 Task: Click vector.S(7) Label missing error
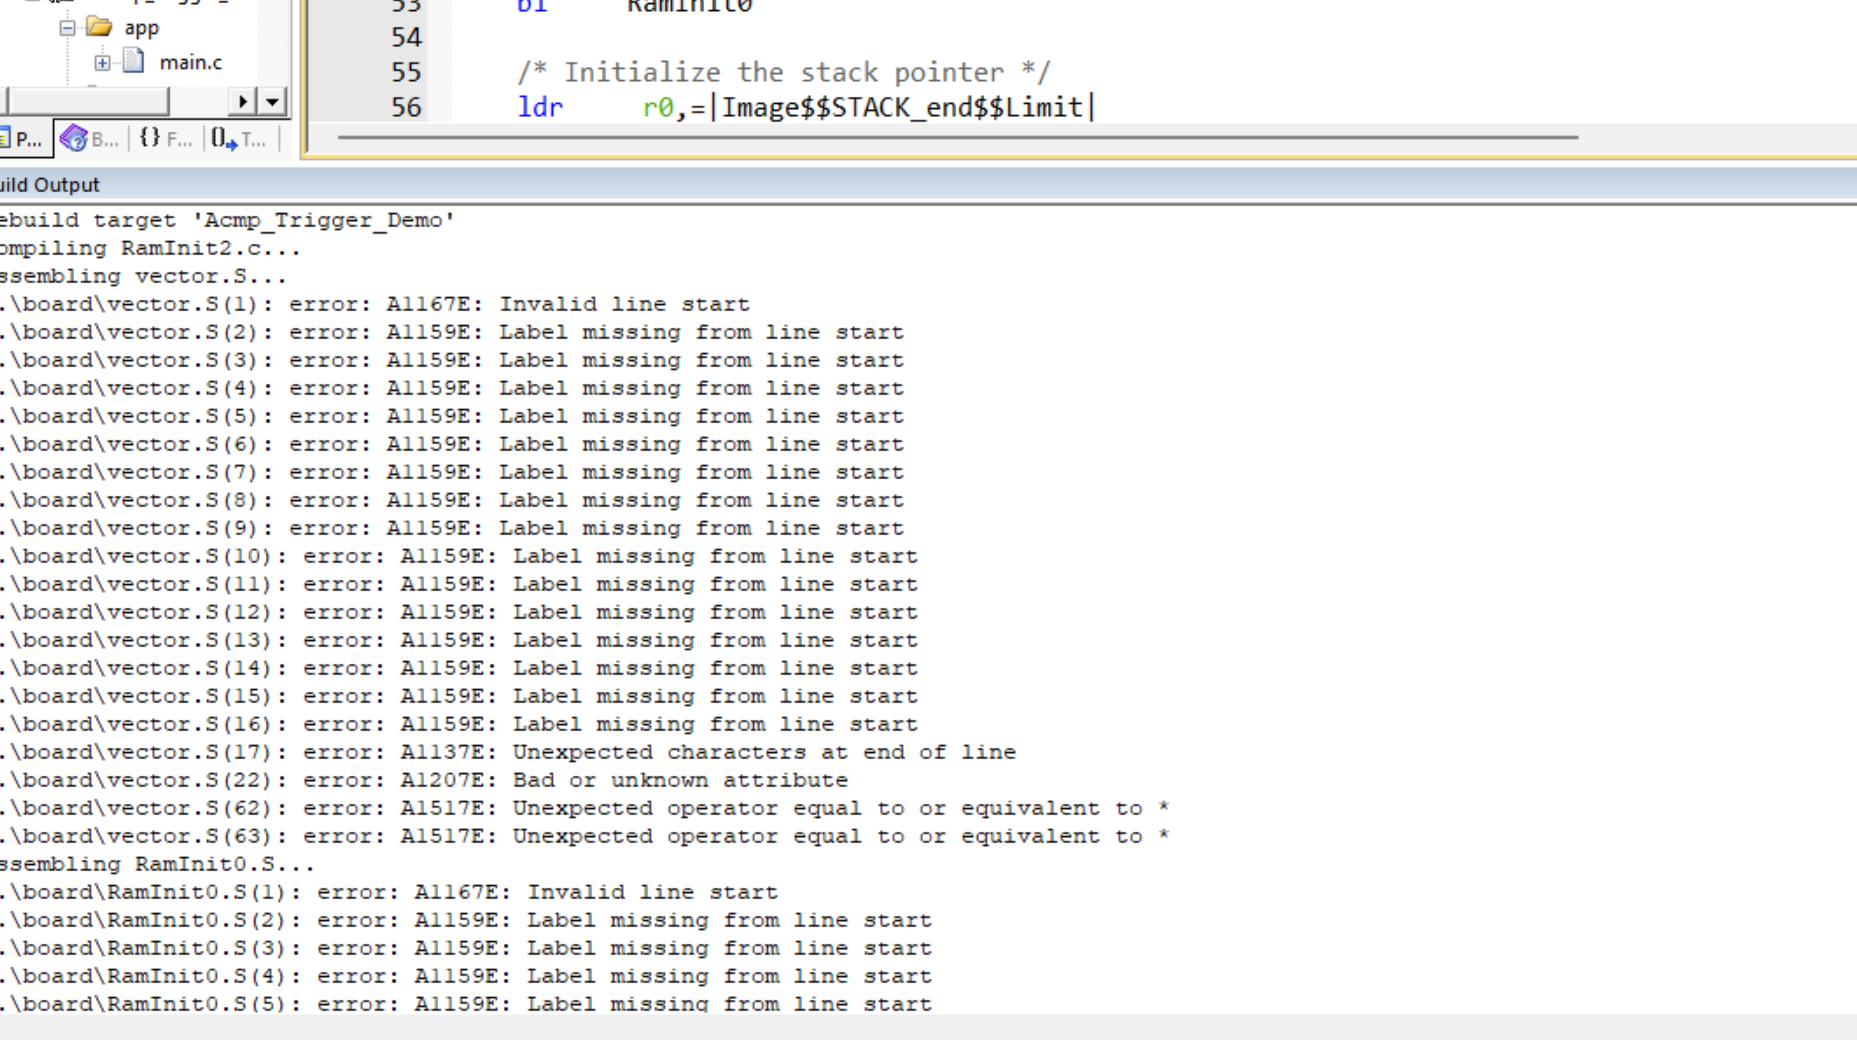[452, 472]
